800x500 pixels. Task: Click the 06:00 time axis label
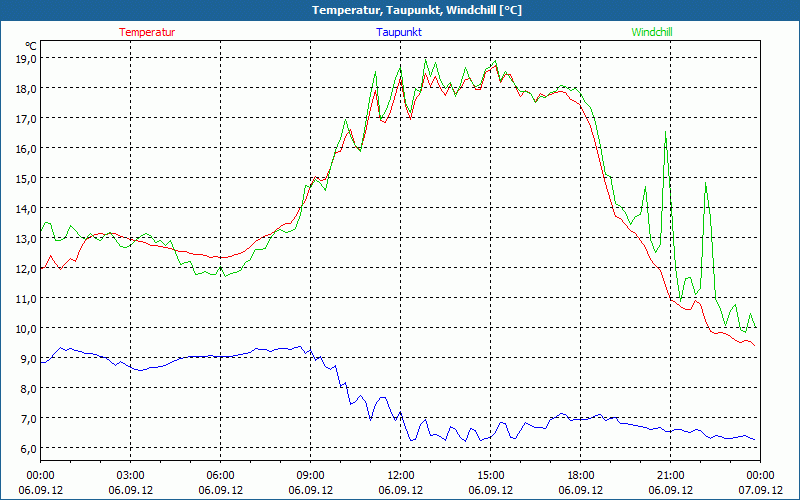click(220, 476)
